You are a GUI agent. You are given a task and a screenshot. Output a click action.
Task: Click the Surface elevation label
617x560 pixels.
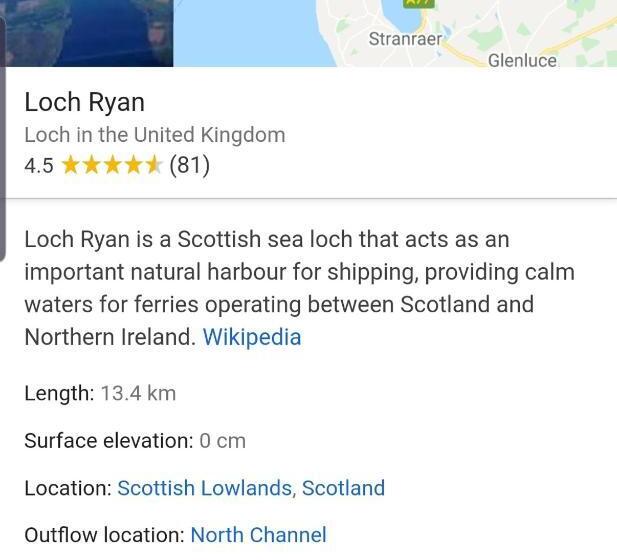pyautogui.click(x=108, y=441)
